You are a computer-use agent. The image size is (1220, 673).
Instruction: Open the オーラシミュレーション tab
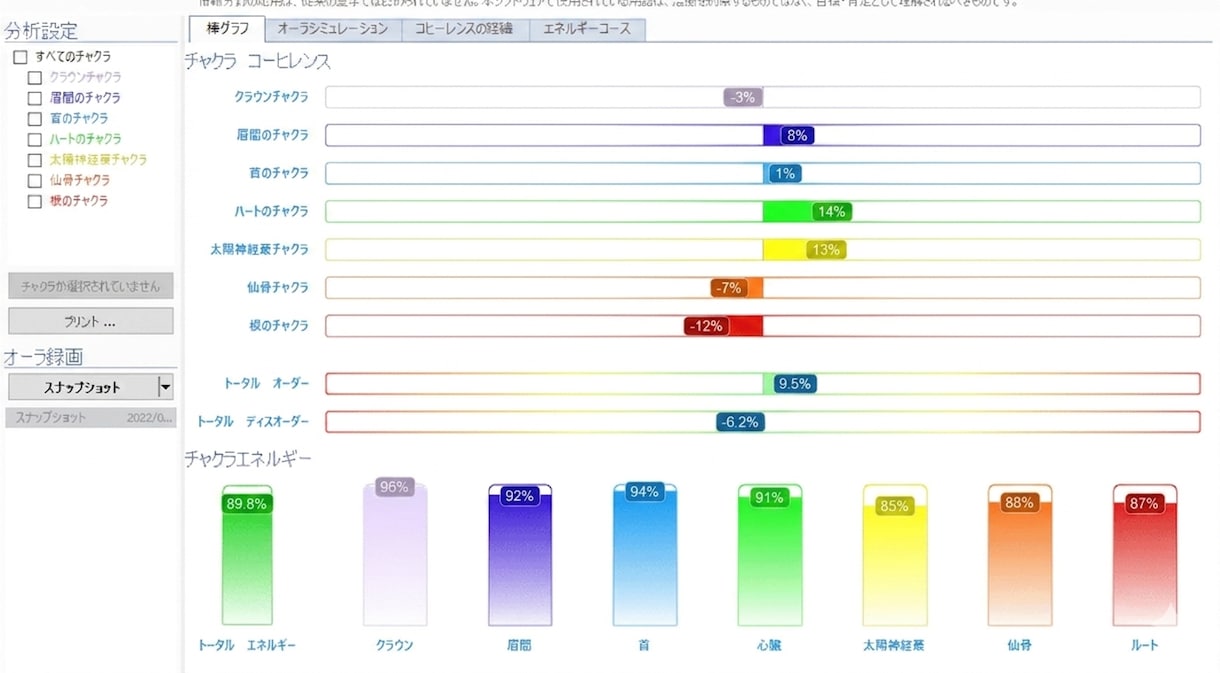[333, 30]
